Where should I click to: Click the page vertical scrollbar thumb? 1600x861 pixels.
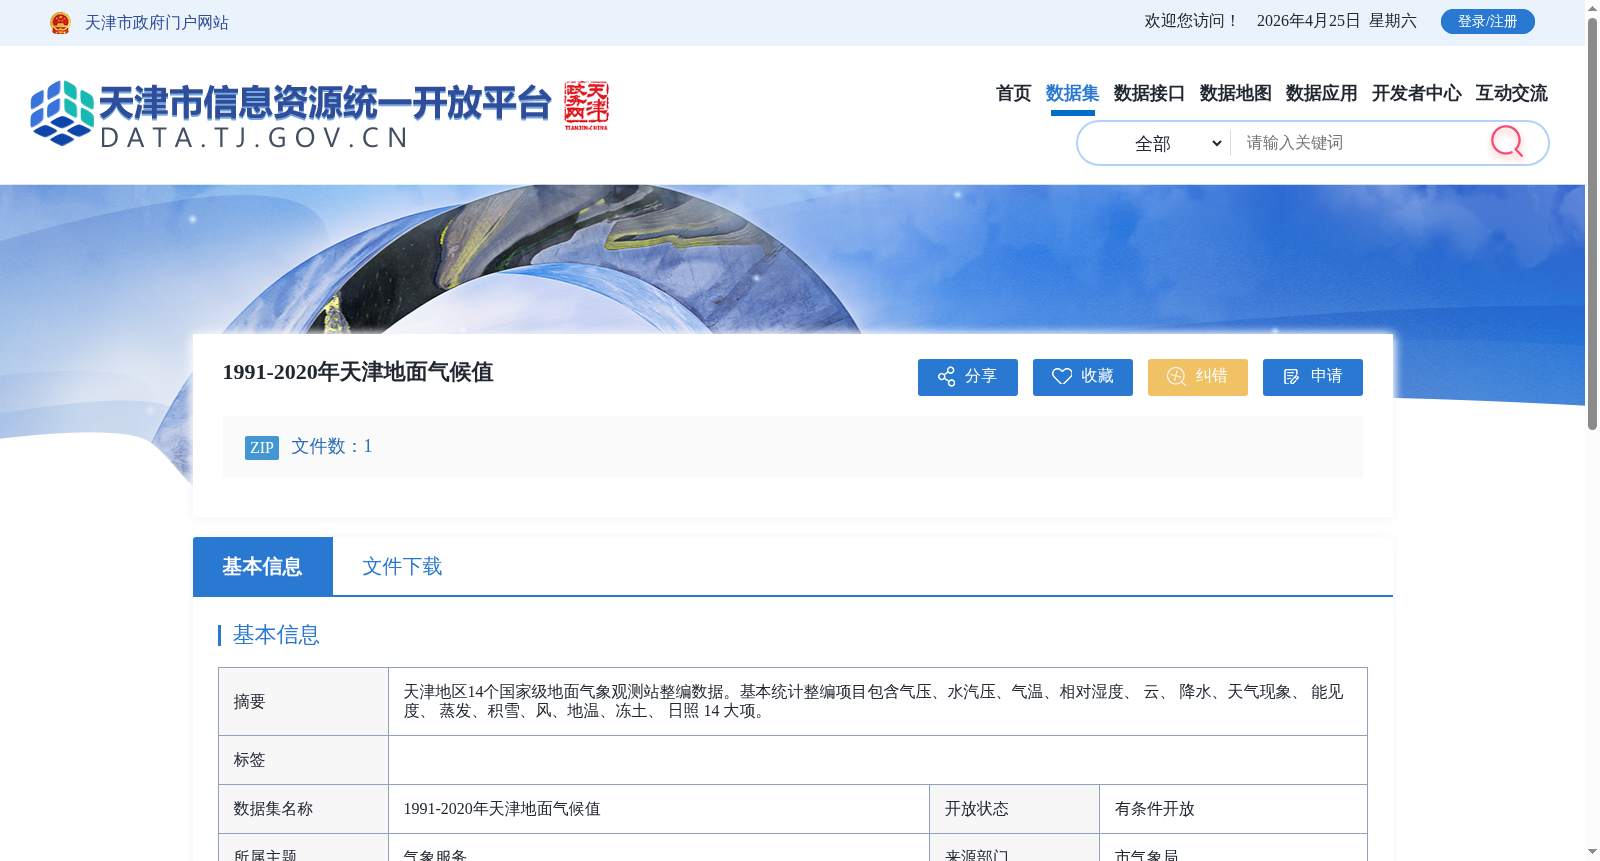pyautogui.click(x=1592, y=223)
